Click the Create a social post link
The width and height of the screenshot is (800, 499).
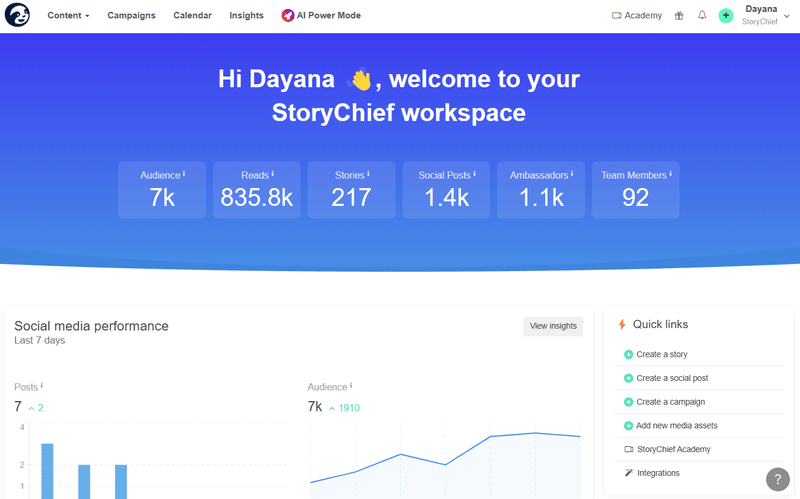coord(672,378)
